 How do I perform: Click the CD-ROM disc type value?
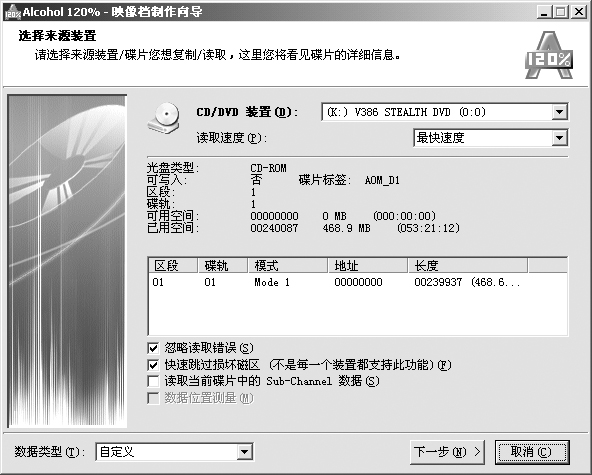click(x=268, y=168)
